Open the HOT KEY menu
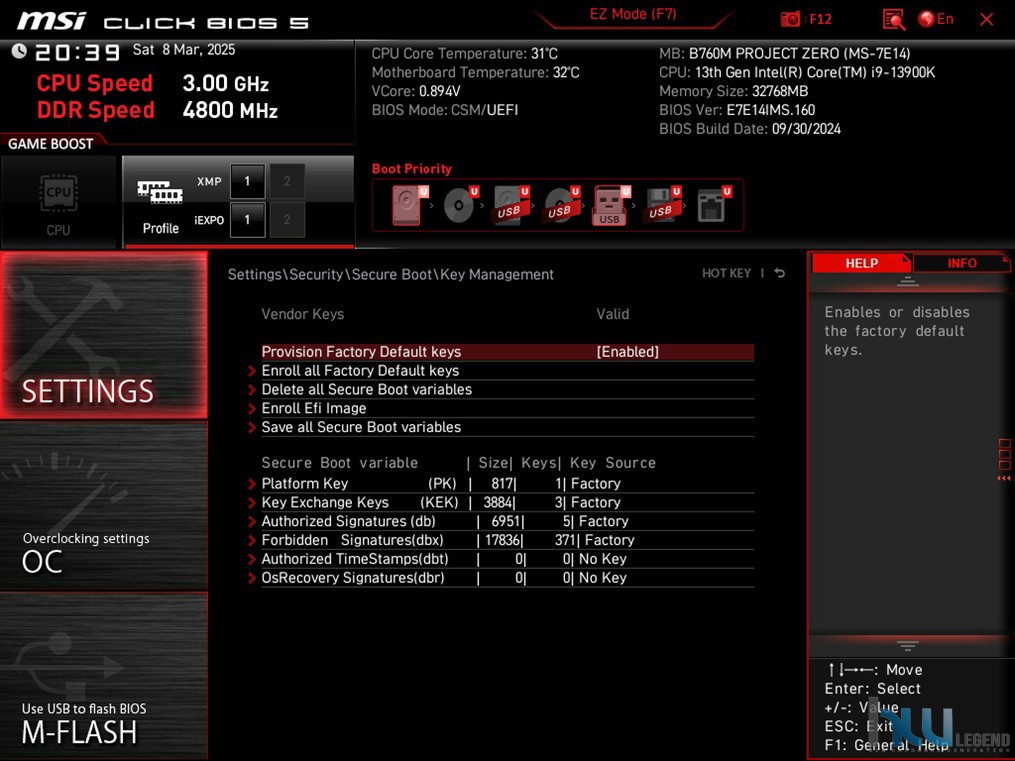 (726, 273)
